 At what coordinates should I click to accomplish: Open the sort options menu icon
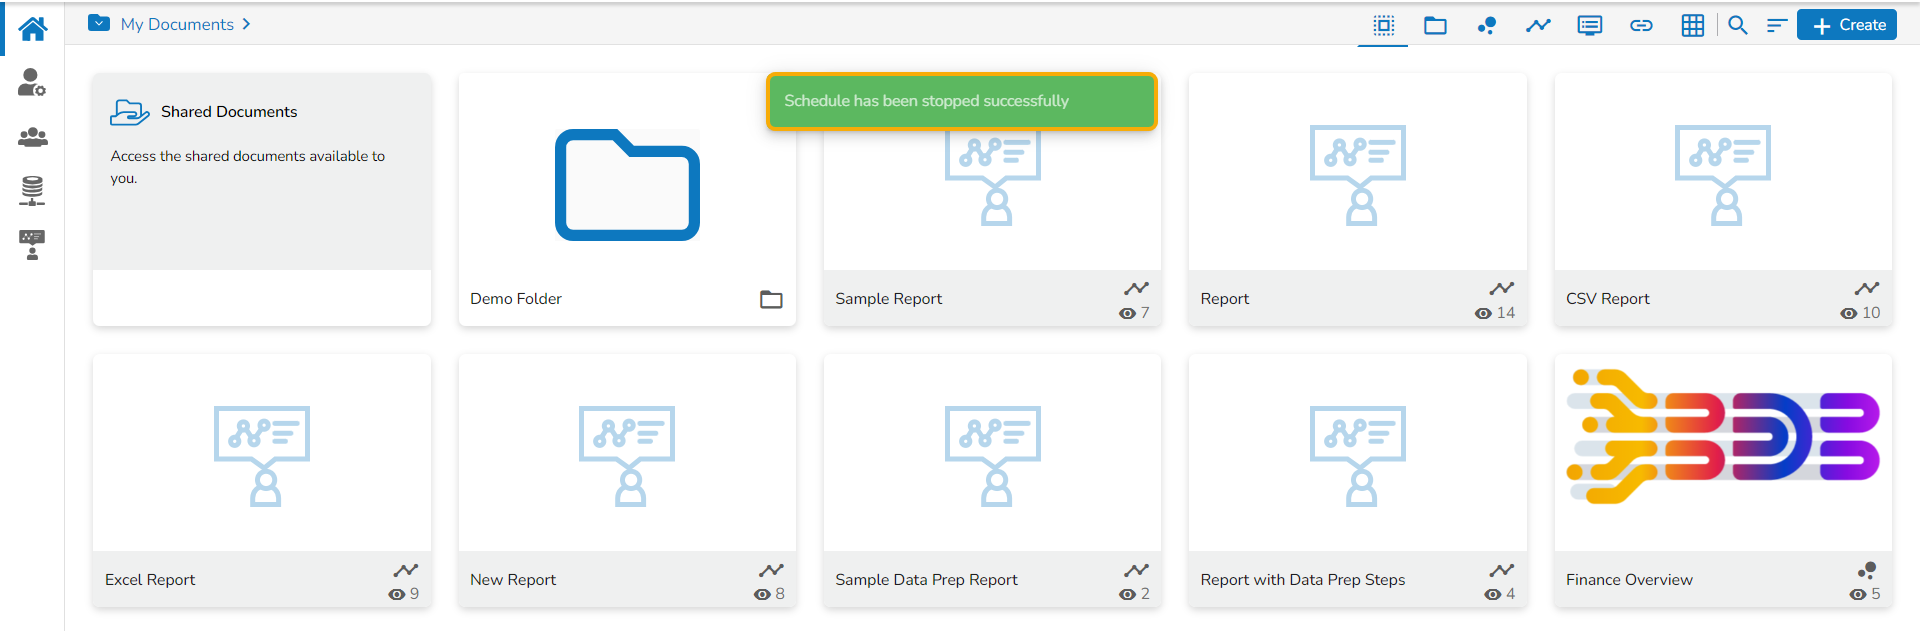pos(1776,25)
